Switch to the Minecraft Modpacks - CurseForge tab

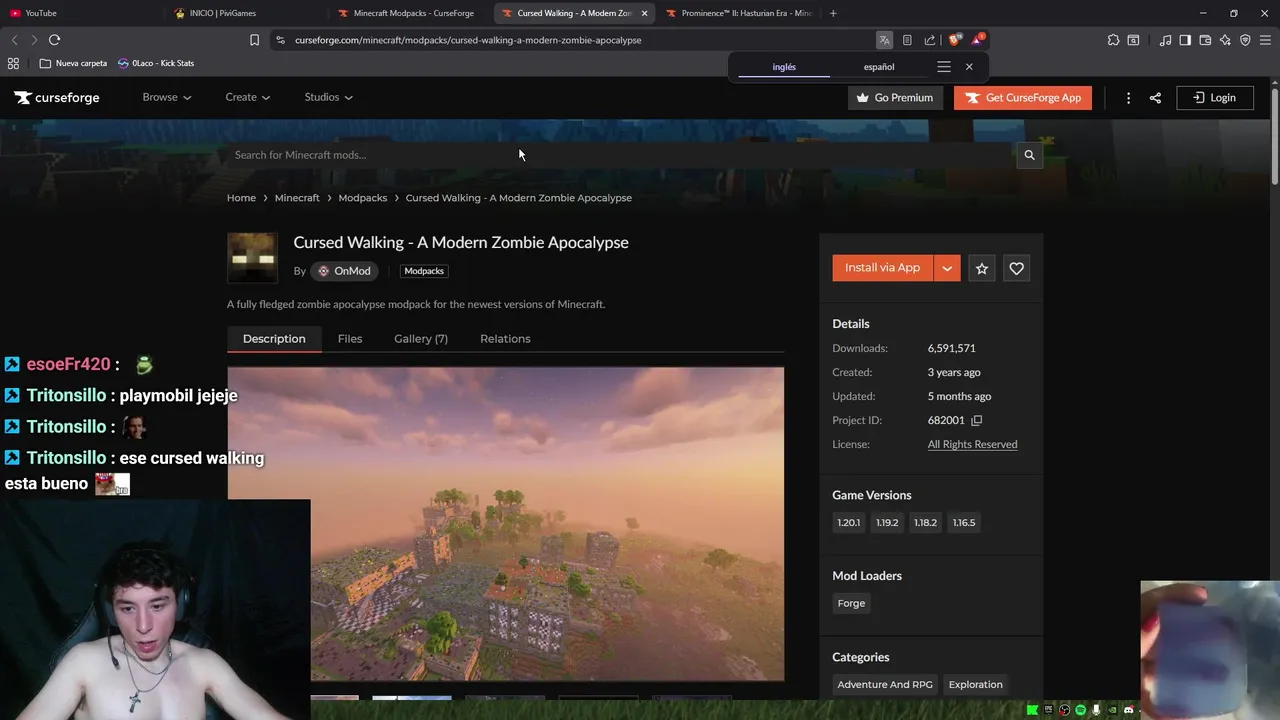click(x=410, y=13)
